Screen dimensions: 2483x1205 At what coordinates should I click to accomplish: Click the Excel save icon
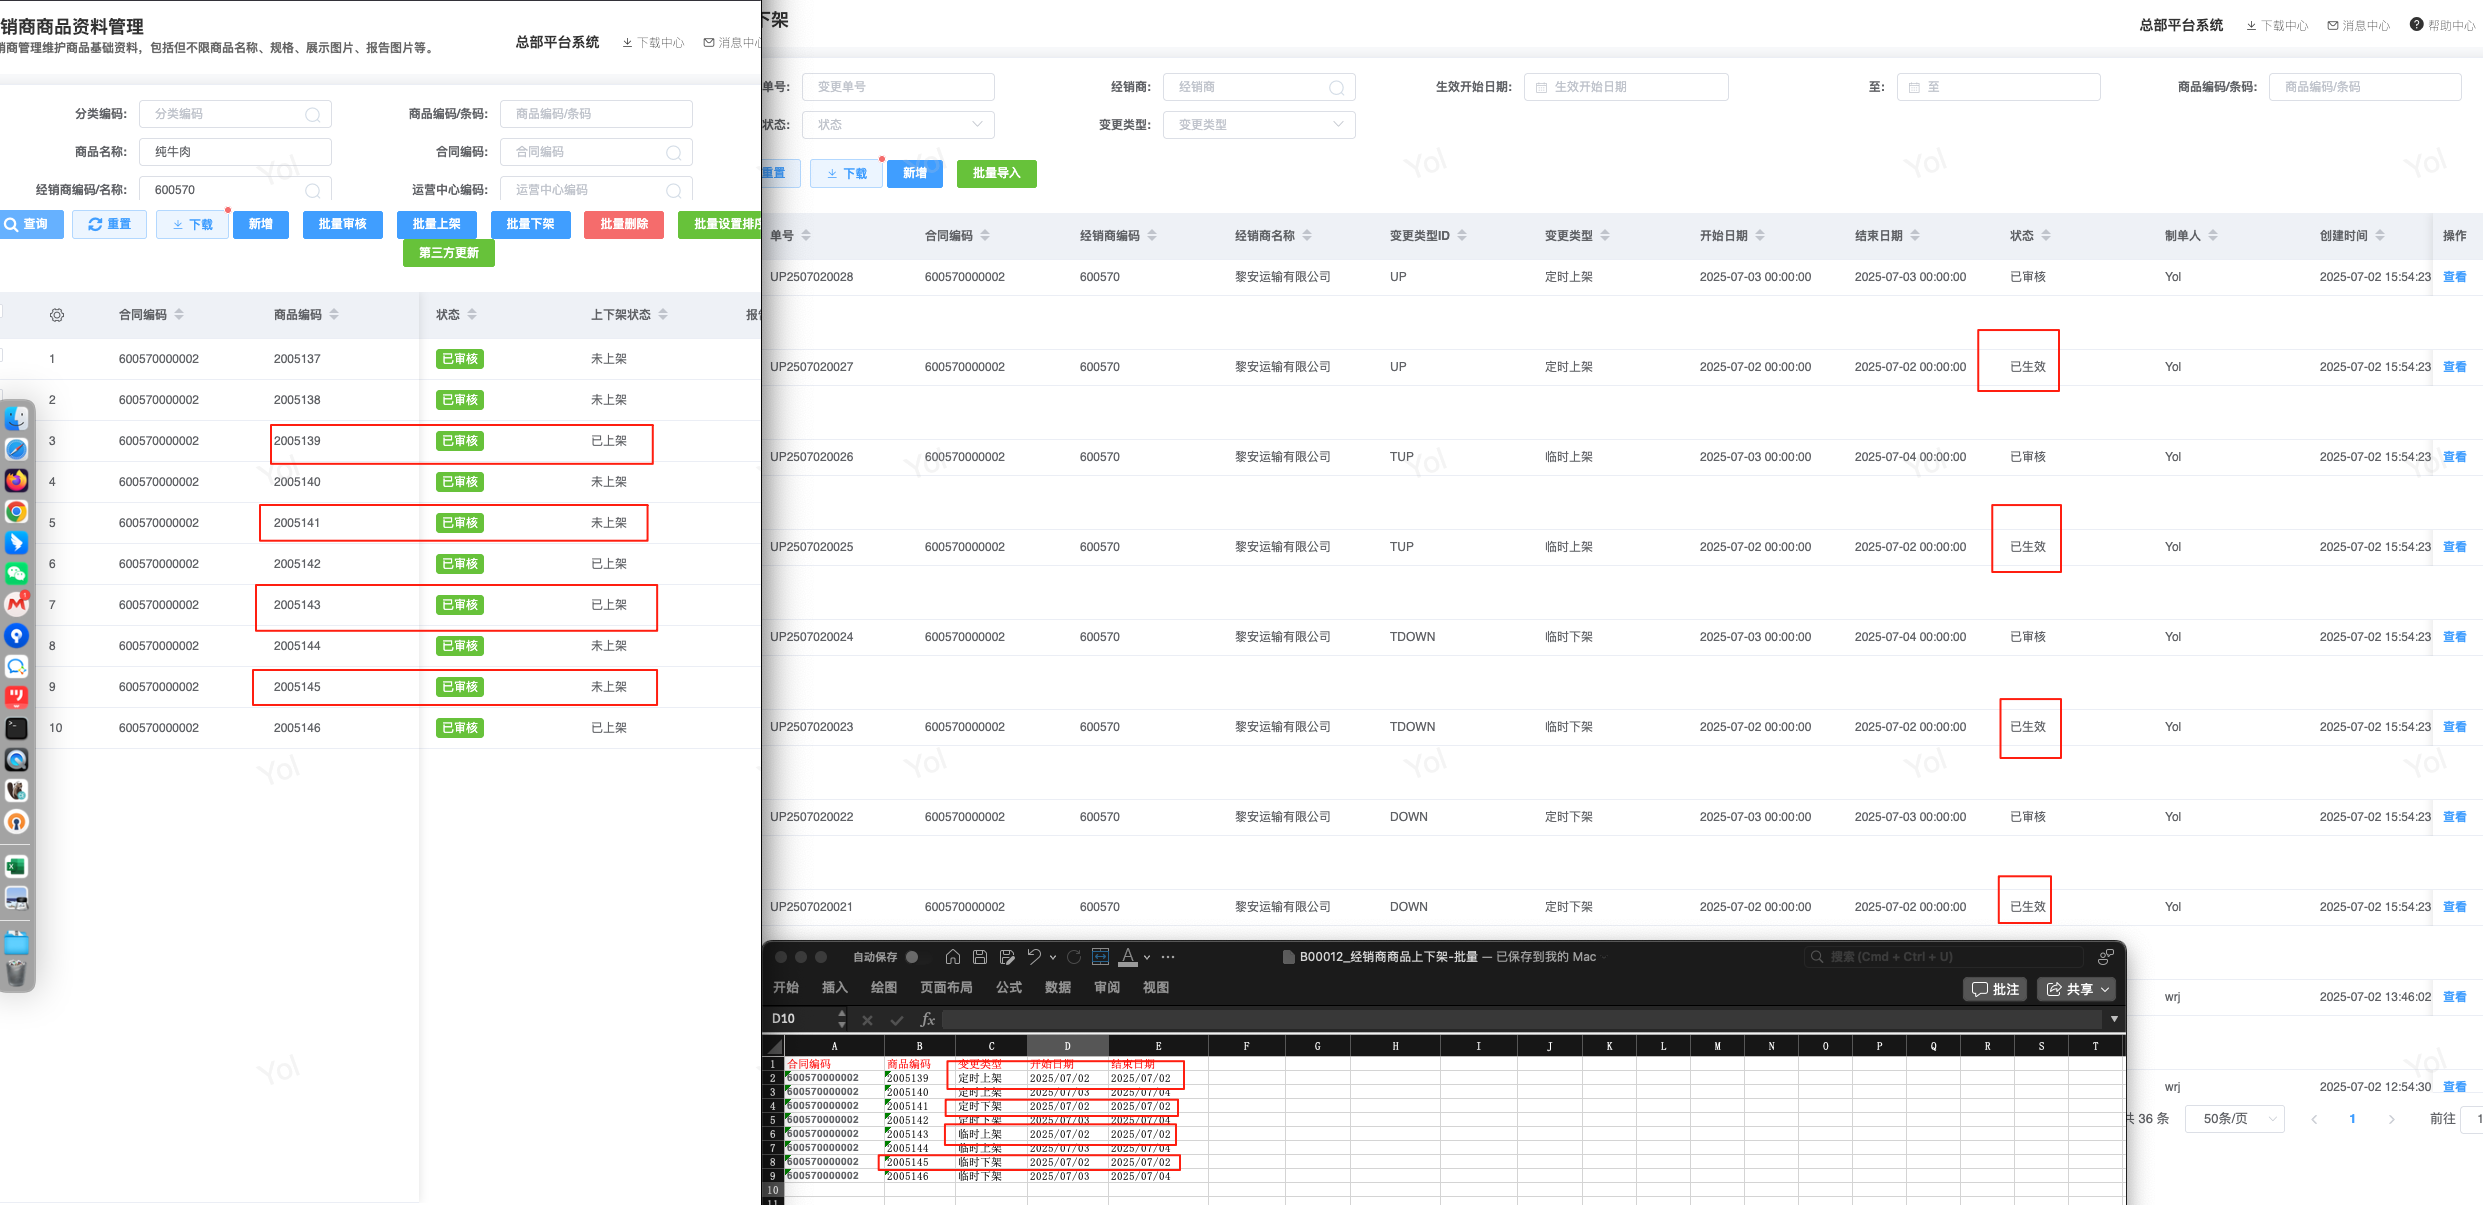coord(980,957)
